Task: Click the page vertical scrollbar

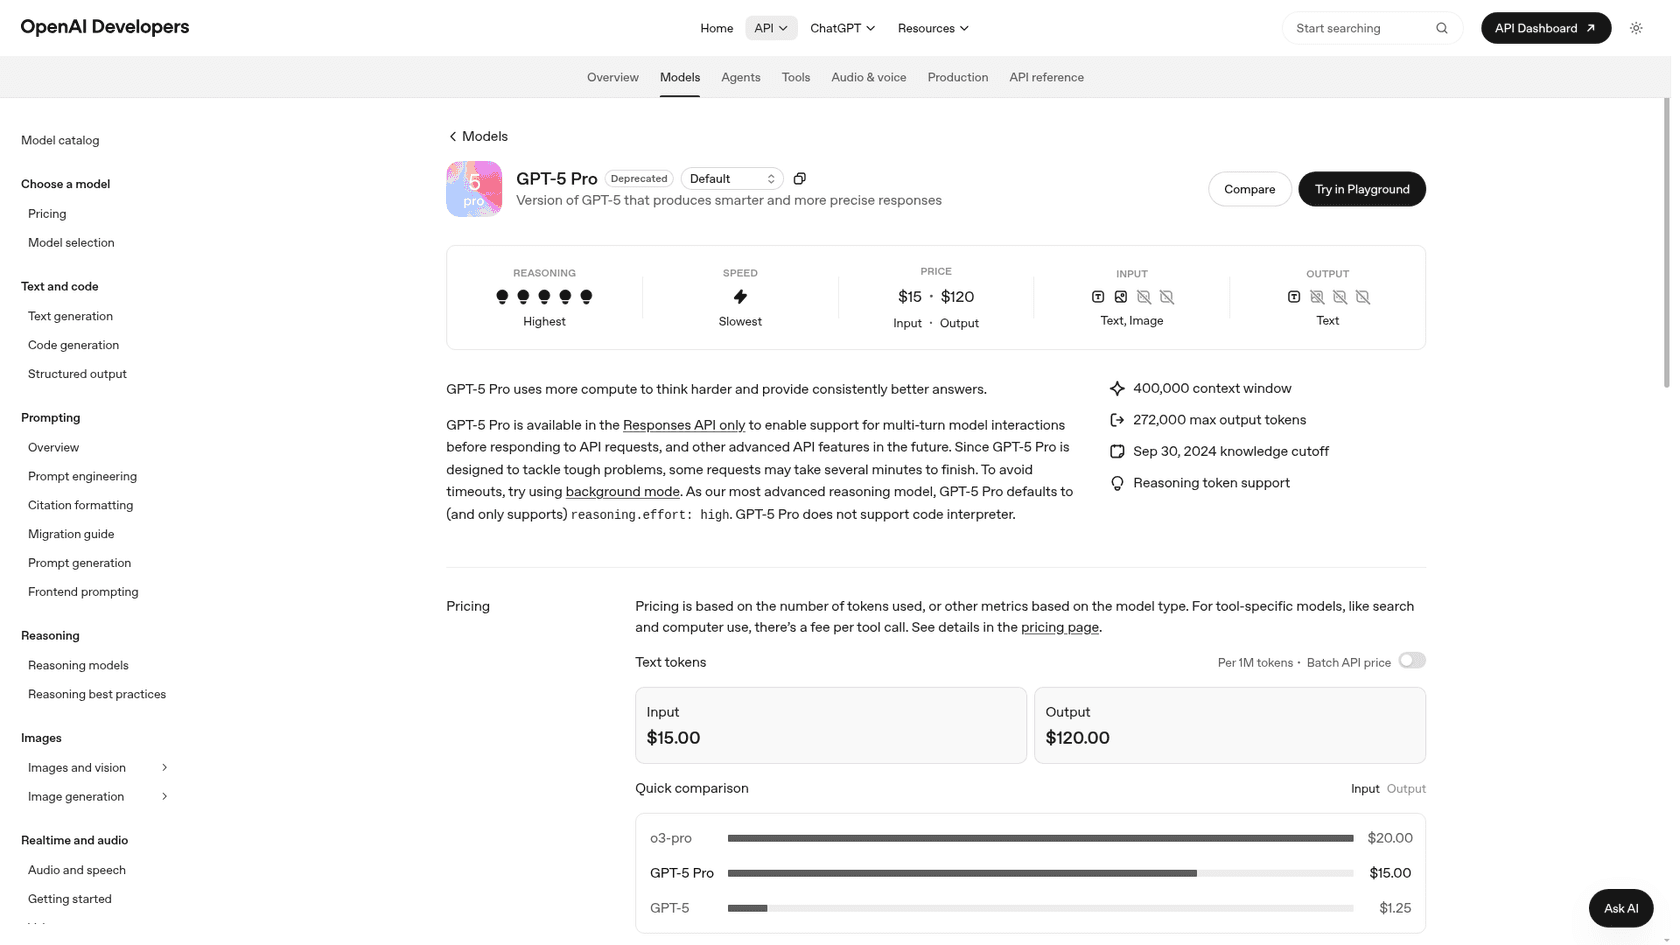Action: [x=1667, y=244]
